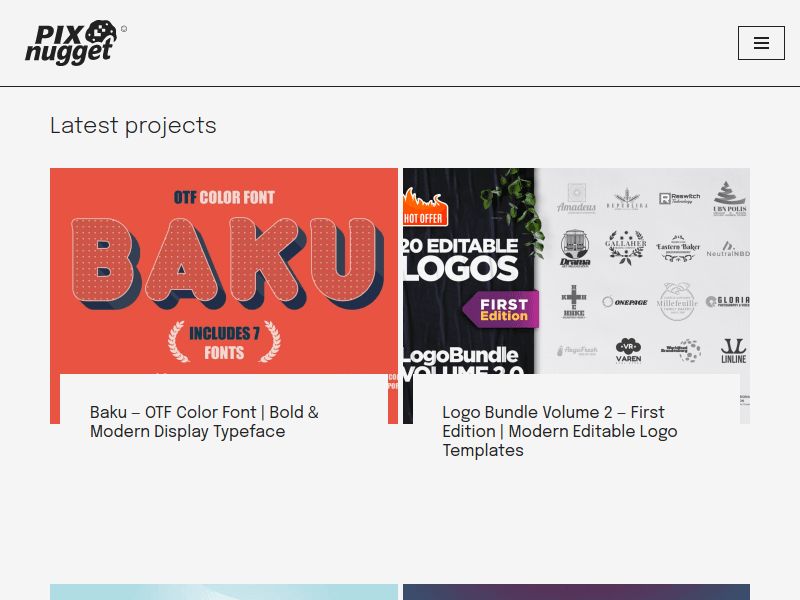Open the hamburger navigation menu

point(761,43)
